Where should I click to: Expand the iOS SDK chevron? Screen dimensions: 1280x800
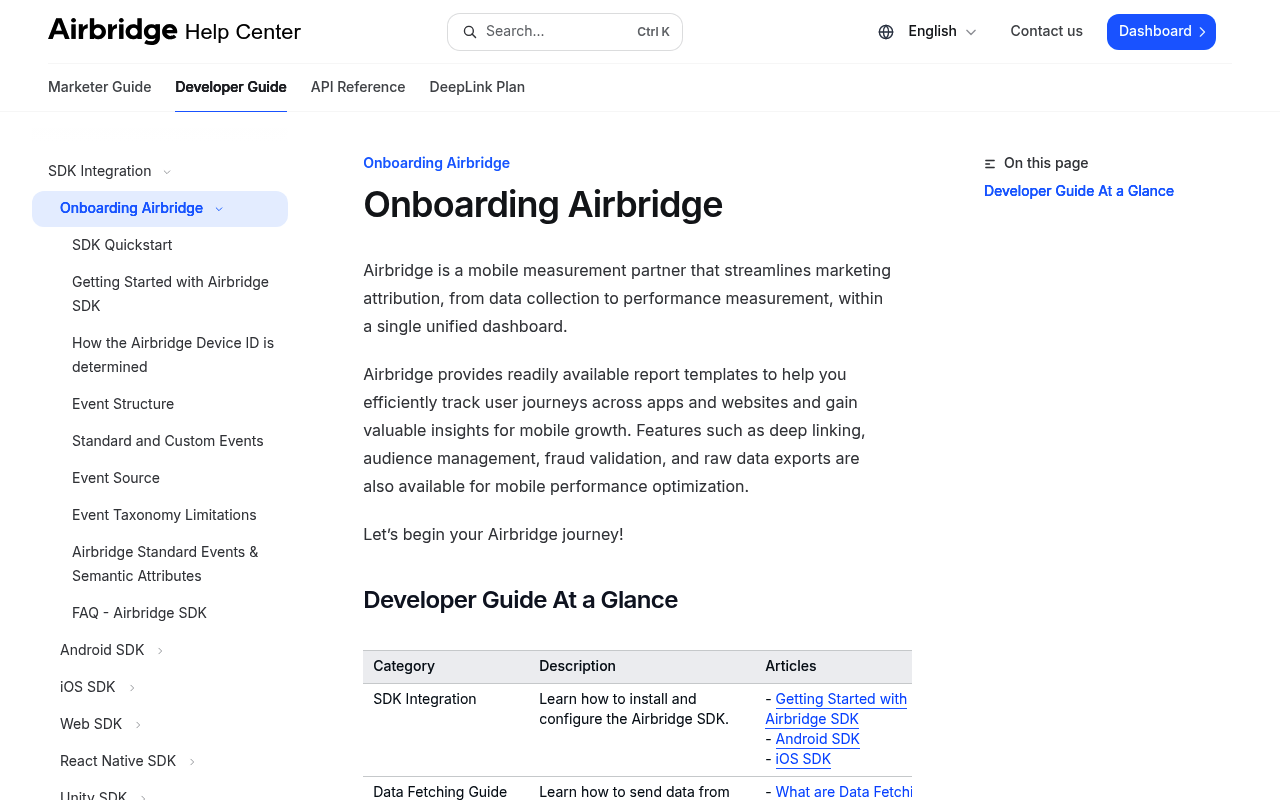[132, 688]
